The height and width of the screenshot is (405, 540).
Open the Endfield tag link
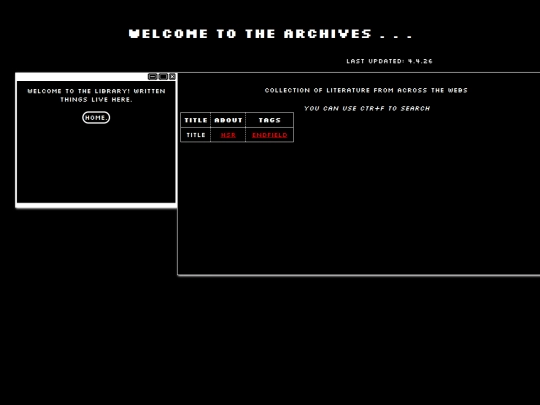269,135
